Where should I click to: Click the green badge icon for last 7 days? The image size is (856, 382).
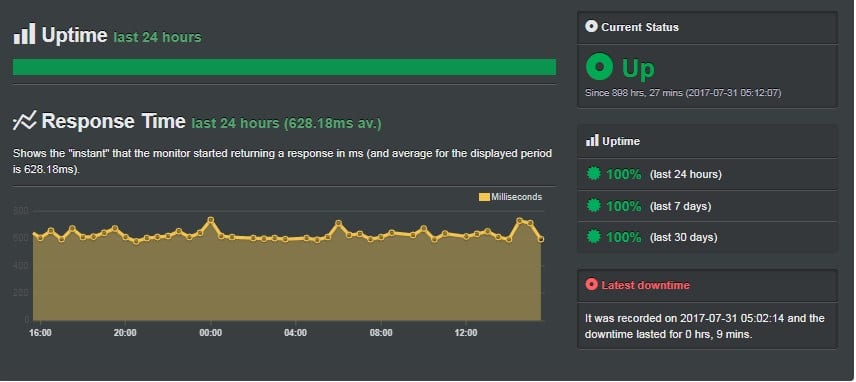tap(593, 206)
